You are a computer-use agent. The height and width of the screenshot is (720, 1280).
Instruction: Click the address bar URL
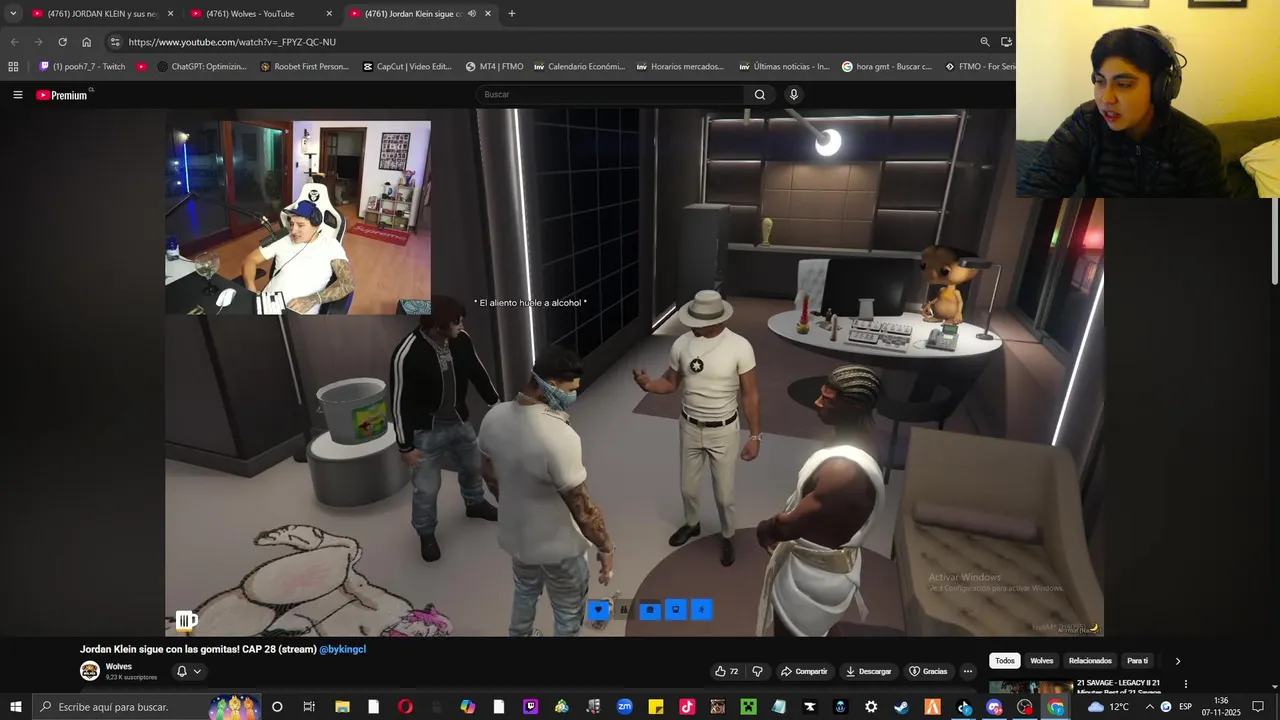[232, 42]
